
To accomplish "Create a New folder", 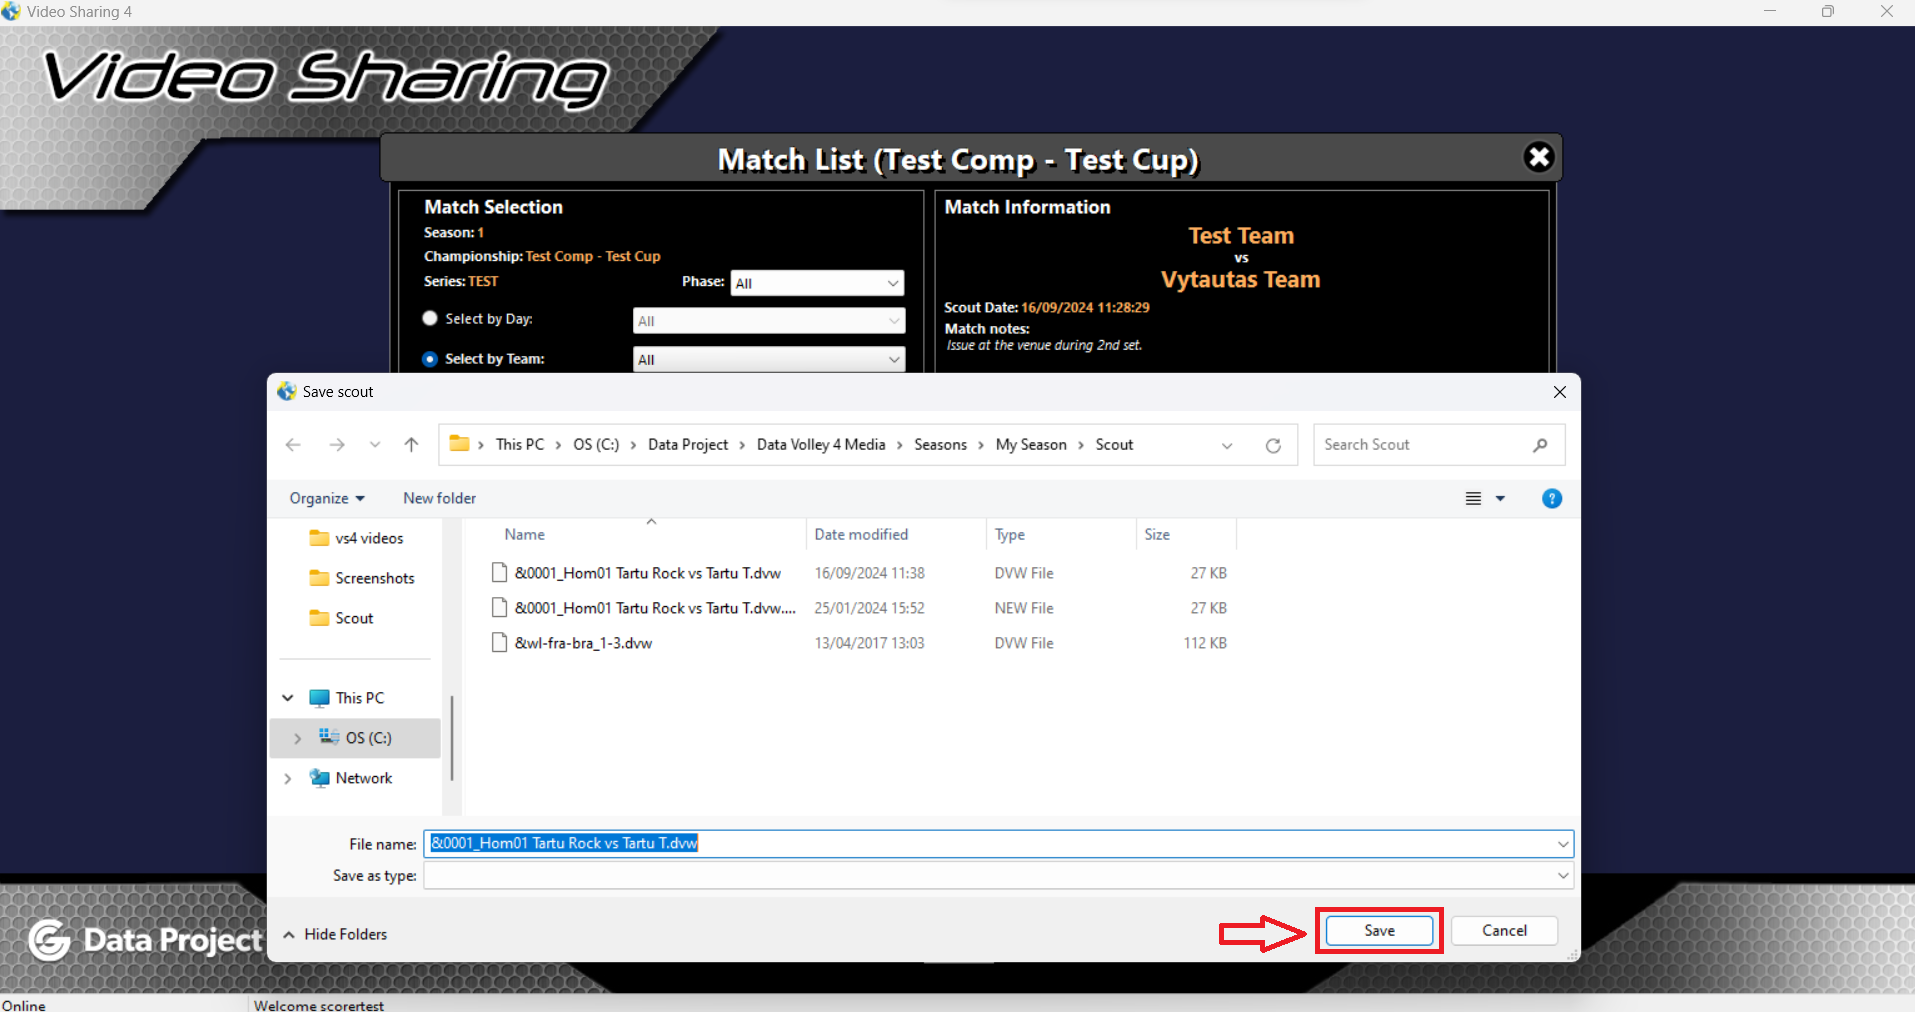I will [439, 498].
